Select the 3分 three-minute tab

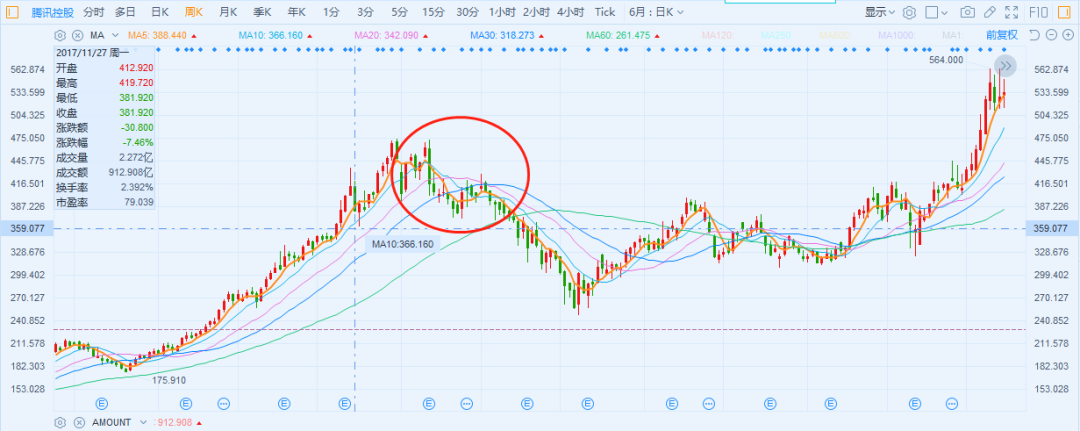[x=365, y=12]
